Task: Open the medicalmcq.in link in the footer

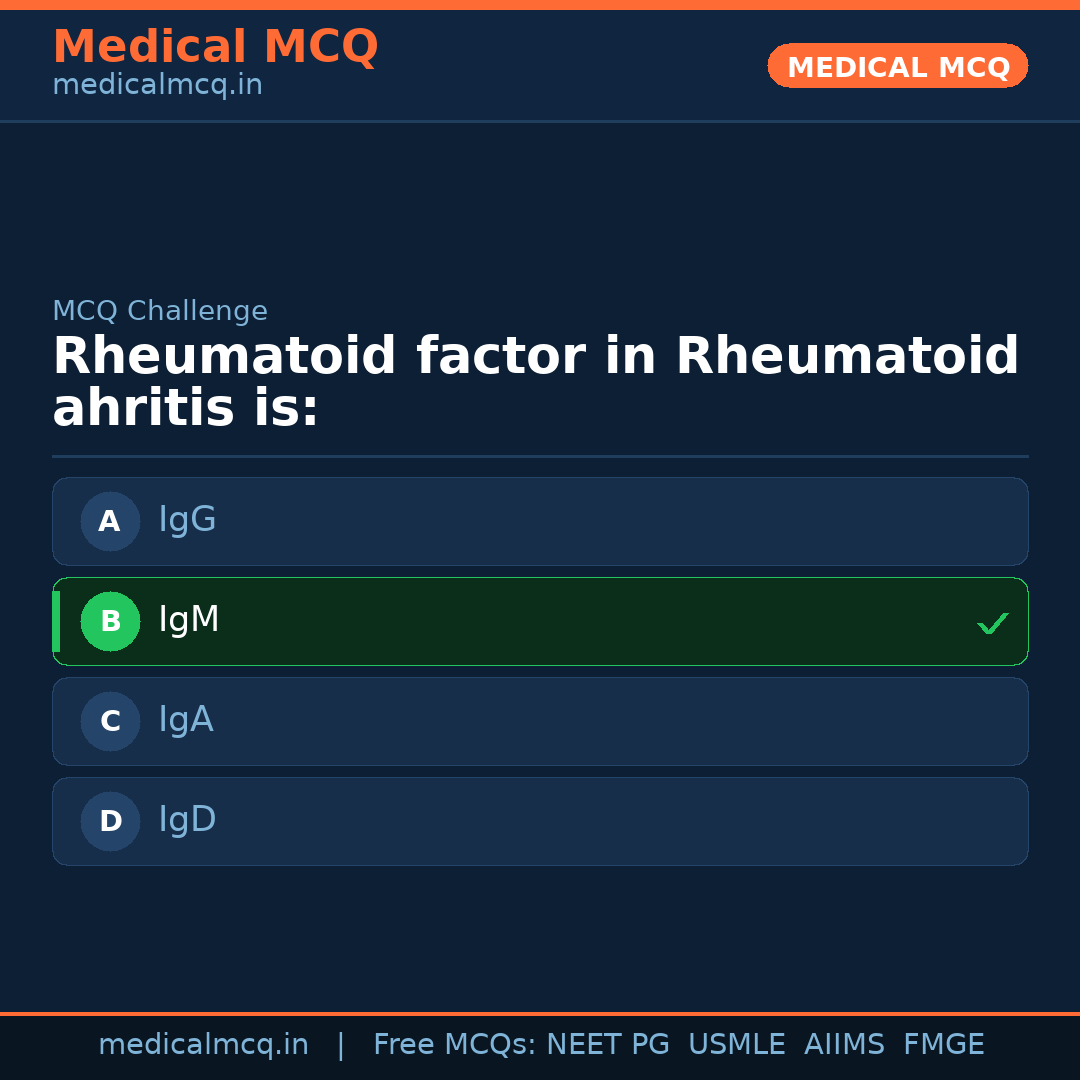Action: [203, 1045]
